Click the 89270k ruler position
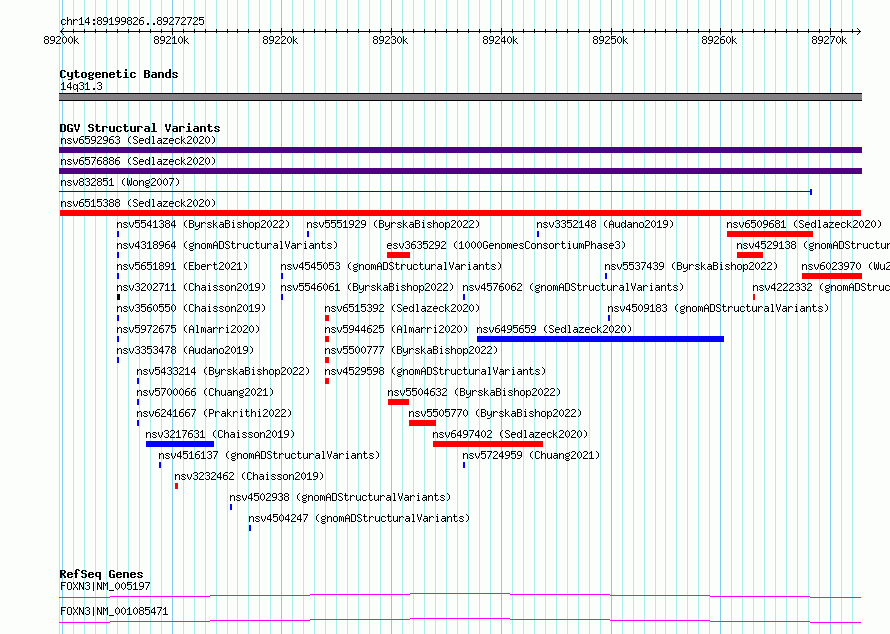The image size is (890, 634). pyautogui.click(x=829, y=40)
